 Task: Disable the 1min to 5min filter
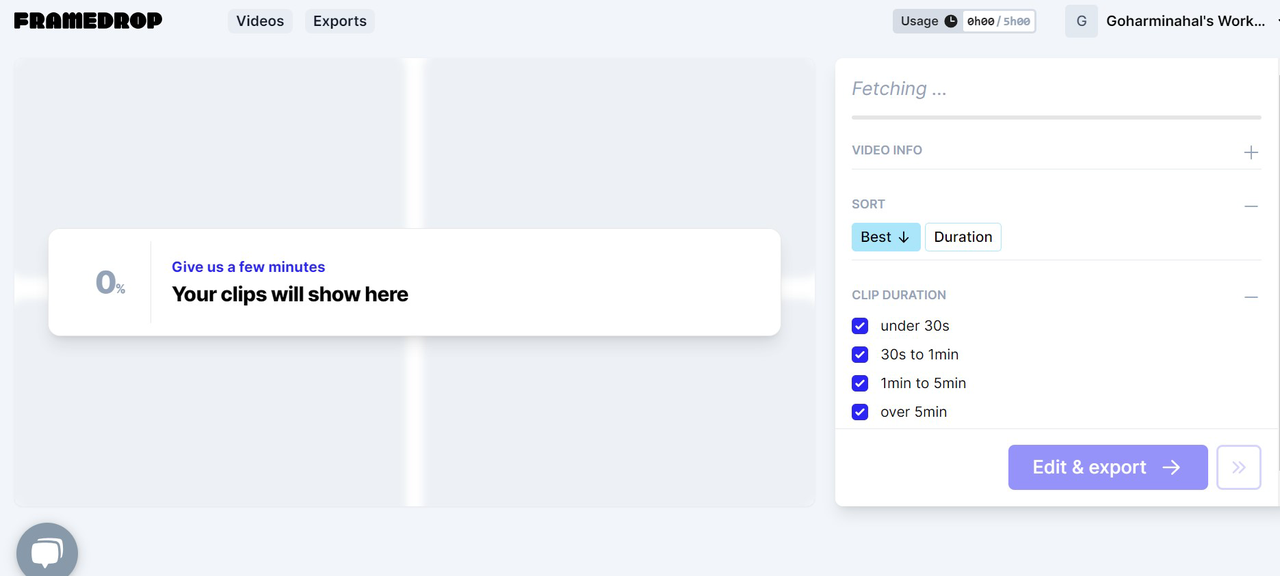click(x=860, y=383)
